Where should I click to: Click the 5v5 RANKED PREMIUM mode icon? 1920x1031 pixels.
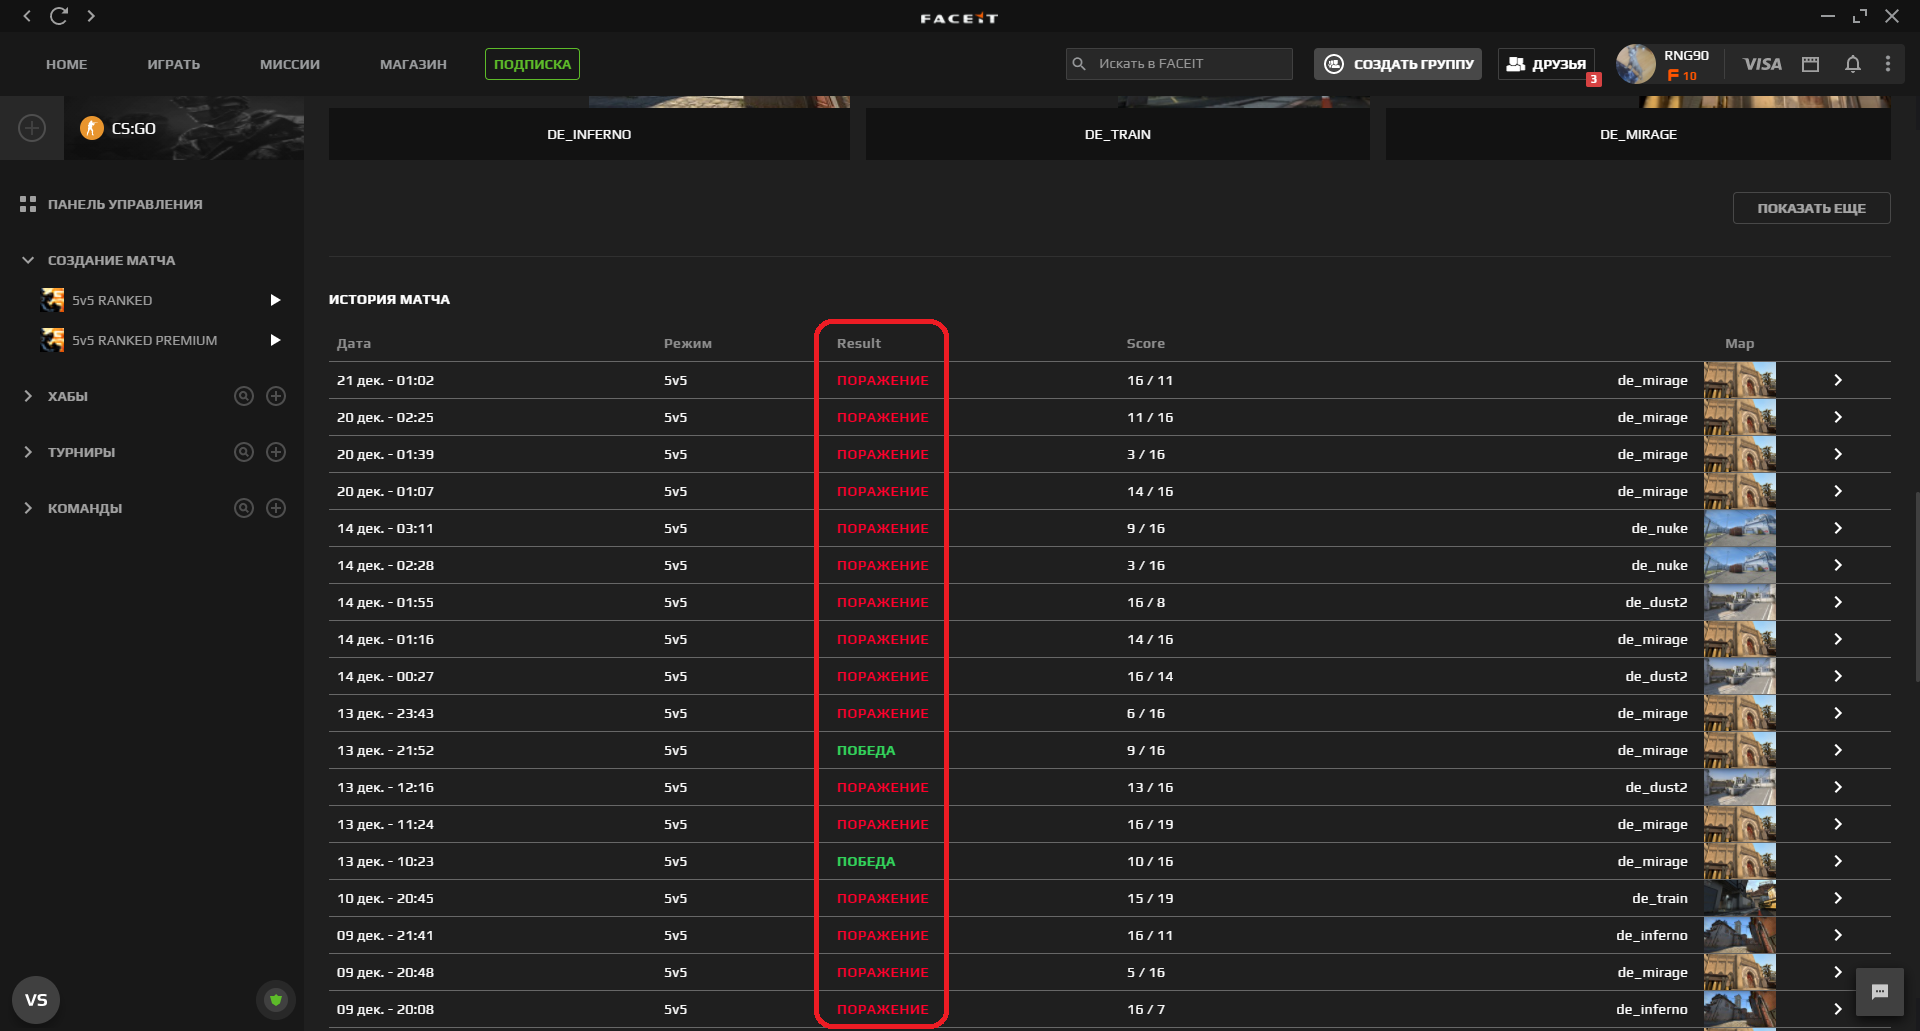(52, 340)
